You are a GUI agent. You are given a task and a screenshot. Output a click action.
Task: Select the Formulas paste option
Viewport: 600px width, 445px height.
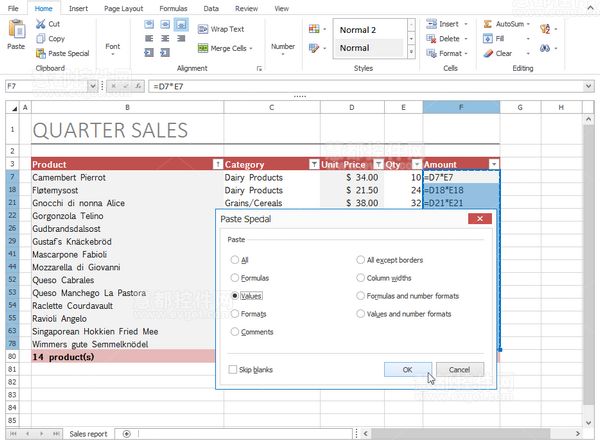coord(235,278)
